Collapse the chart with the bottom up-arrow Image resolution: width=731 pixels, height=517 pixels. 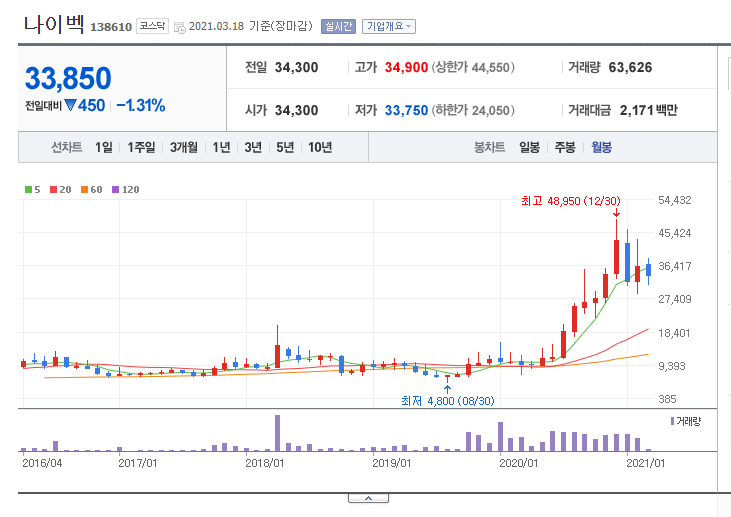[368, 498]
